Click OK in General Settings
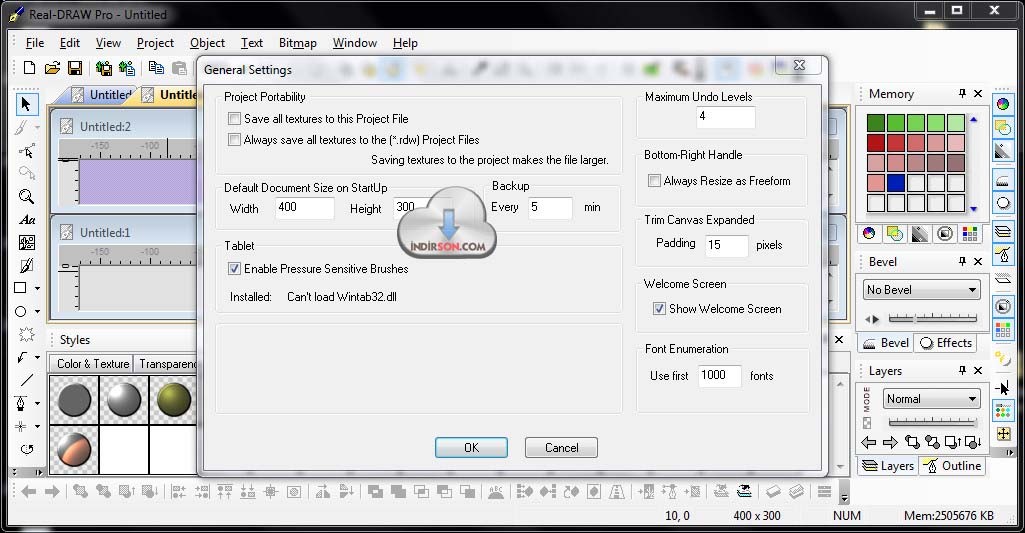Image resolution: width=1025 pixels, height=533 pixels. pos(471,447)
